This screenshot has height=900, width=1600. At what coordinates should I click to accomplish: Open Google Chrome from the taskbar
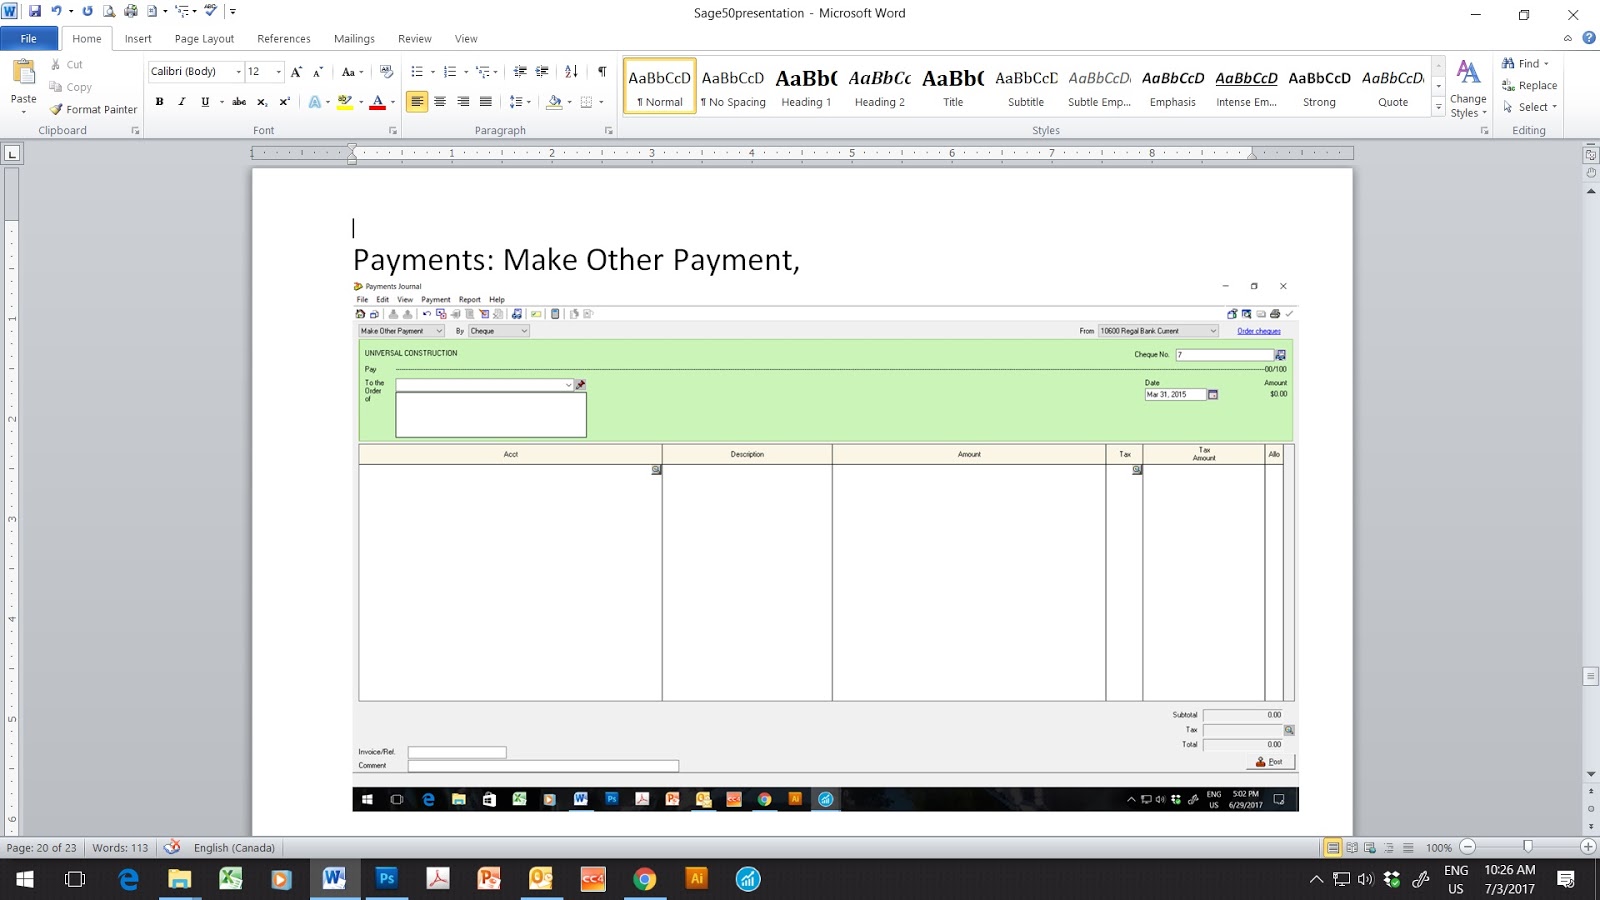pos(645,879)
